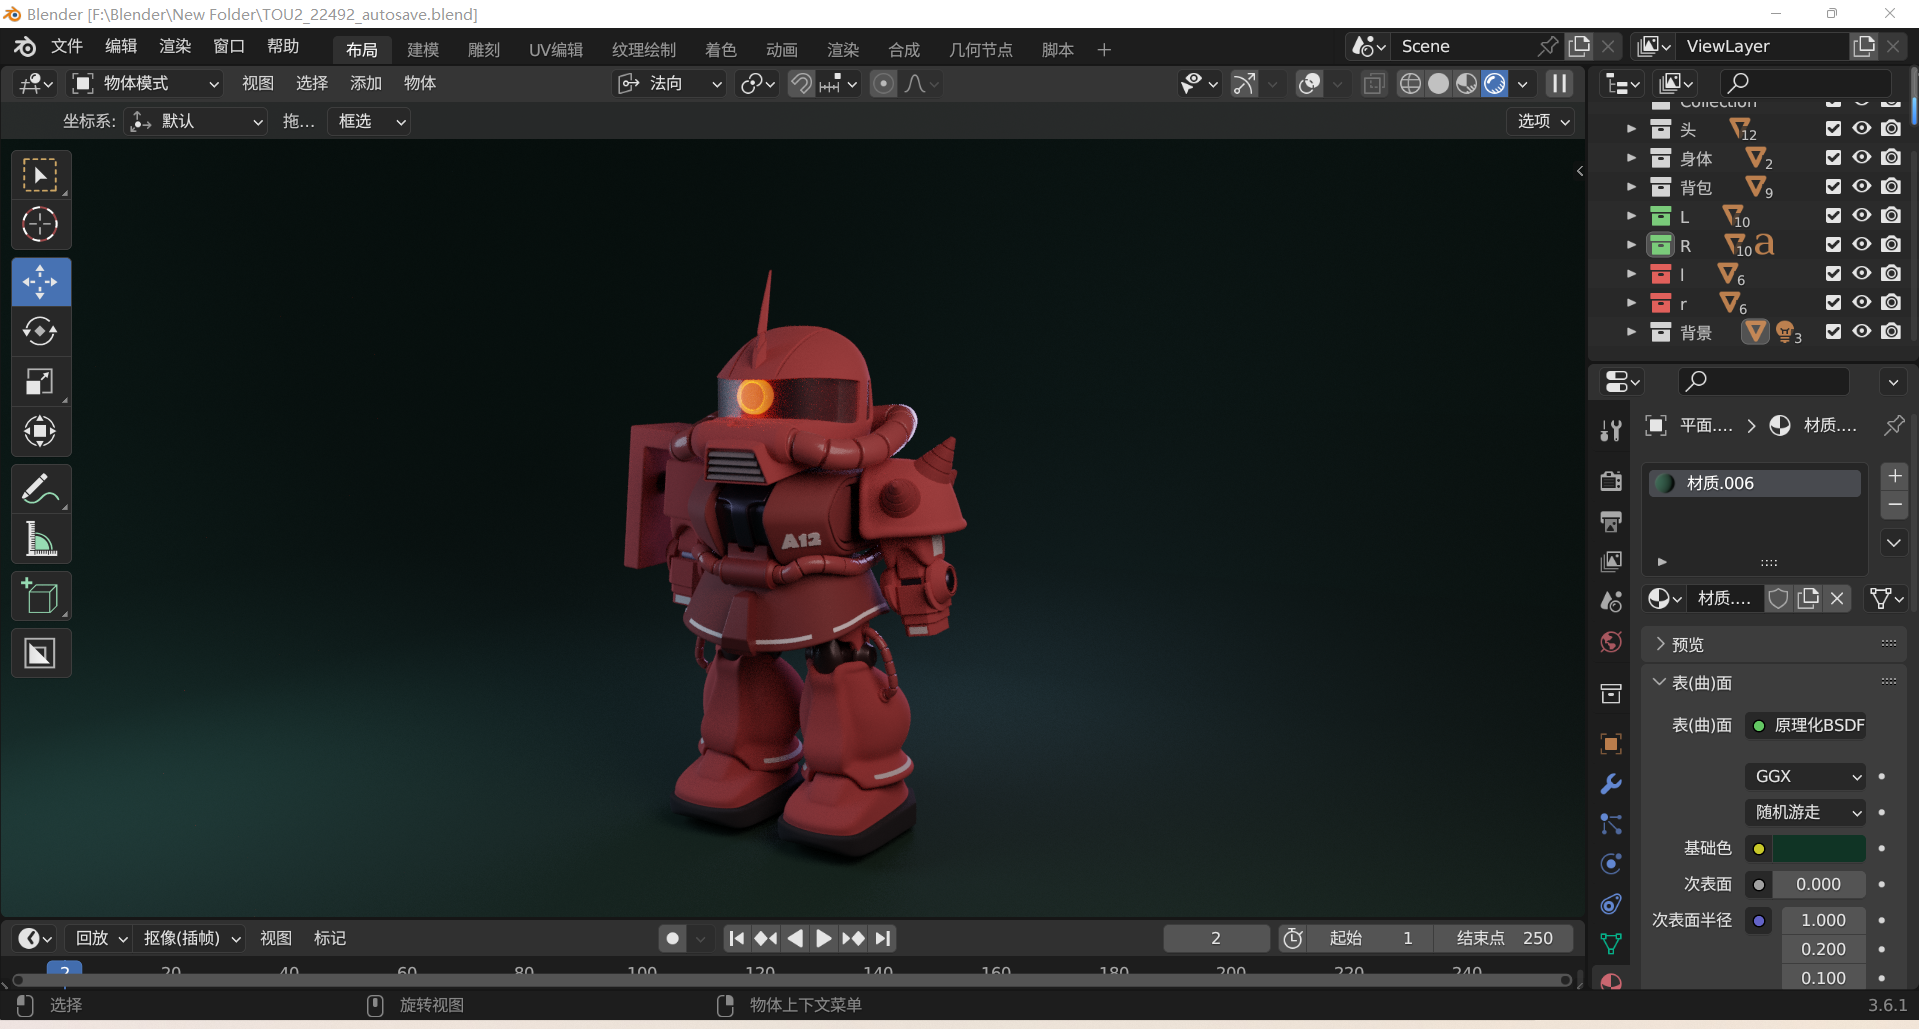Disable rendering for the 背景 collection
The width and height of the screenshot is (1919, 1029).
click(x=1890, y=332)
